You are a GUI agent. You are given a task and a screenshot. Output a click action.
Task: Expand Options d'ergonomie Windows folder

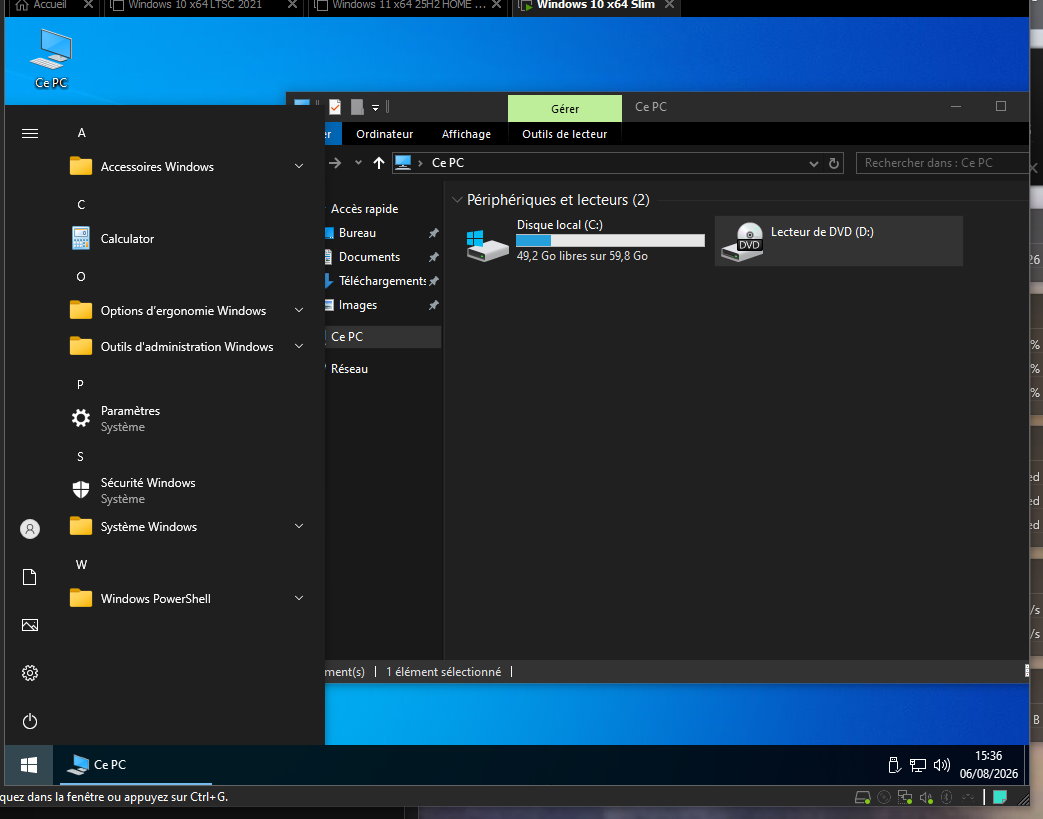click(x=299, y=311)
